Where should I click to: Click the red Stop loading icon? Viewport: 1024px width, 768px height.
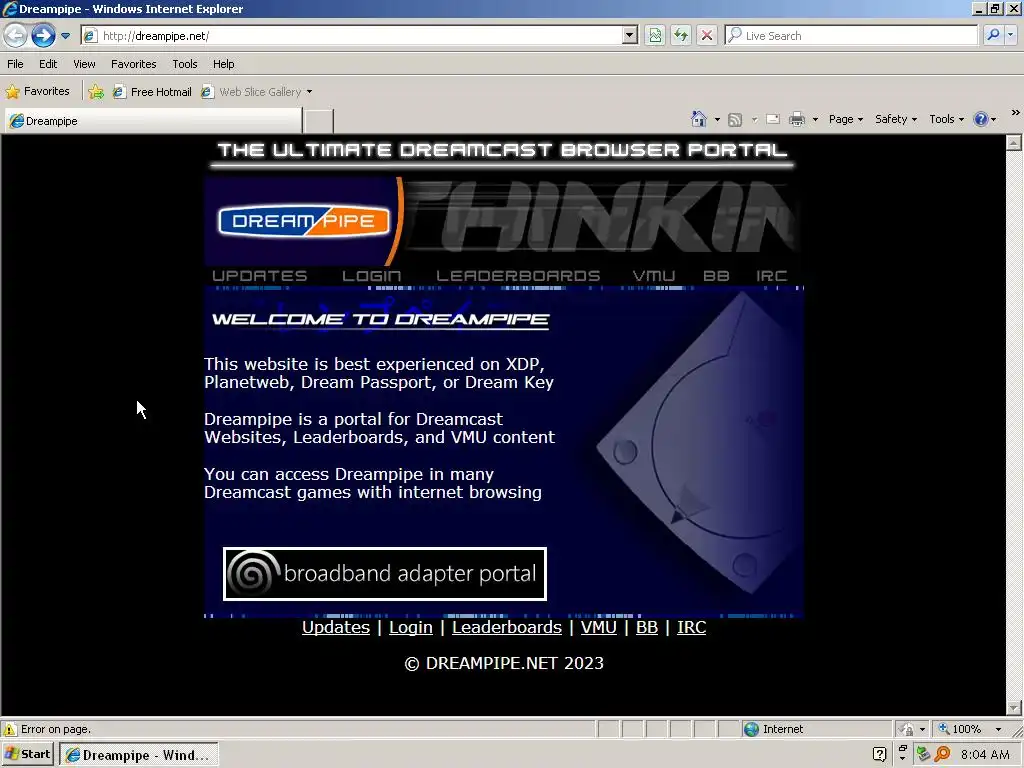pos(707,36)
